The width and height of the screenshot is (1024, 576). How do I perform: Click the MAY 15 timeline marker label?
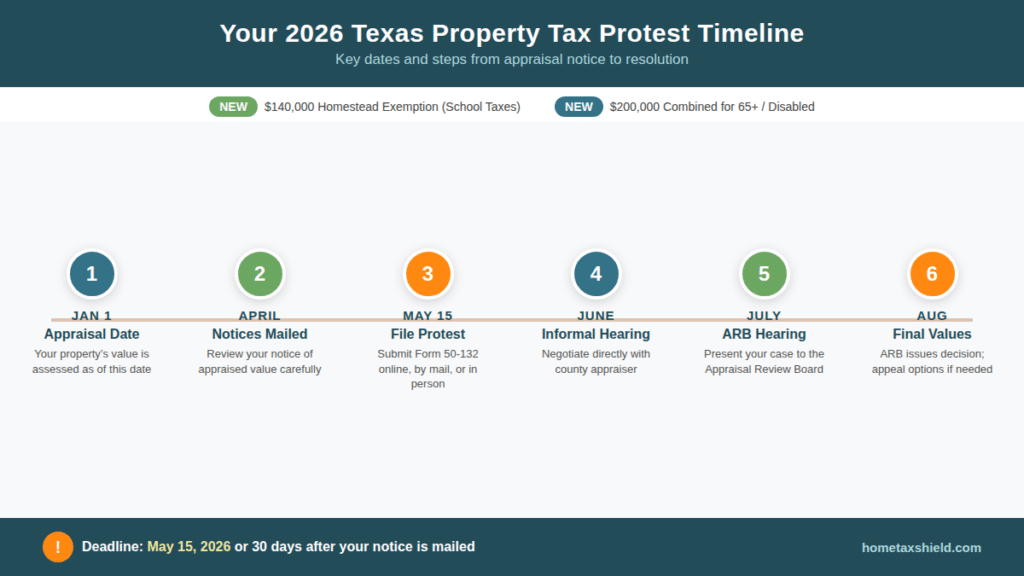click(428, 316)
